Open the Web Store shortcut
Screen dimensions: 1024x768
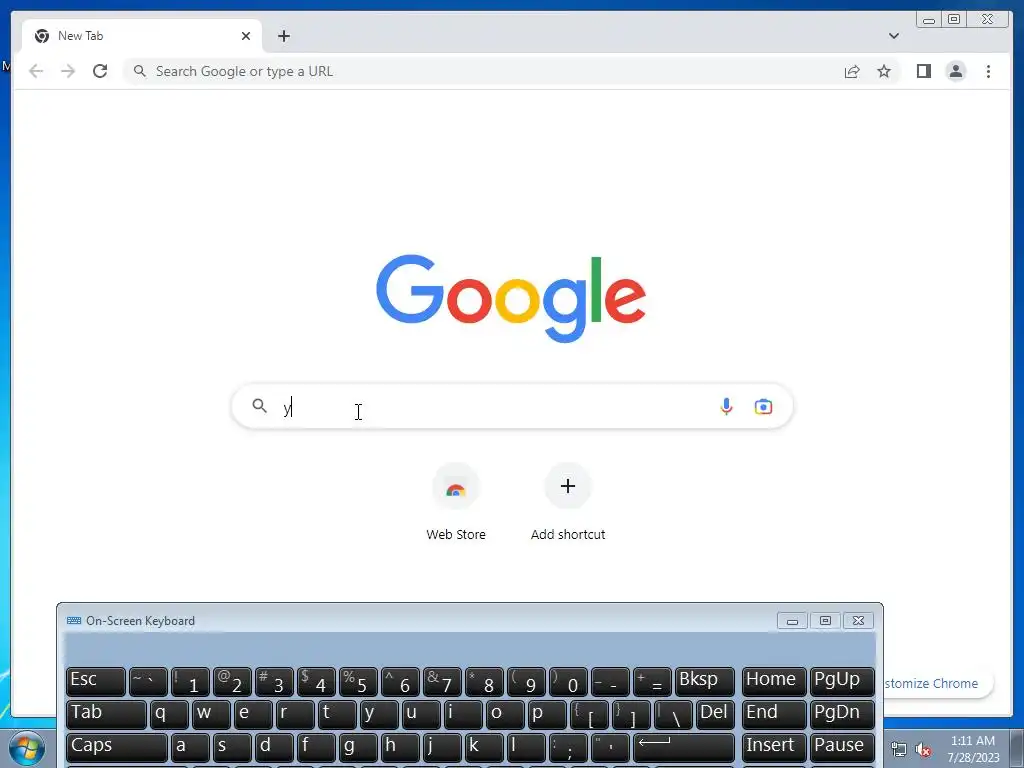(x=456, y=502)
